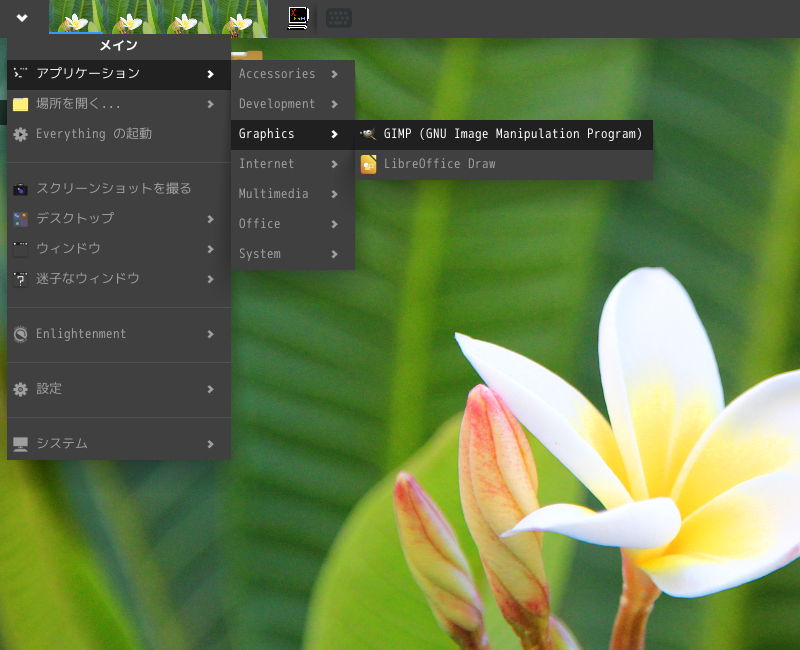Open the Multimedia category
The image size is (800, 650).
click(293, 194)
